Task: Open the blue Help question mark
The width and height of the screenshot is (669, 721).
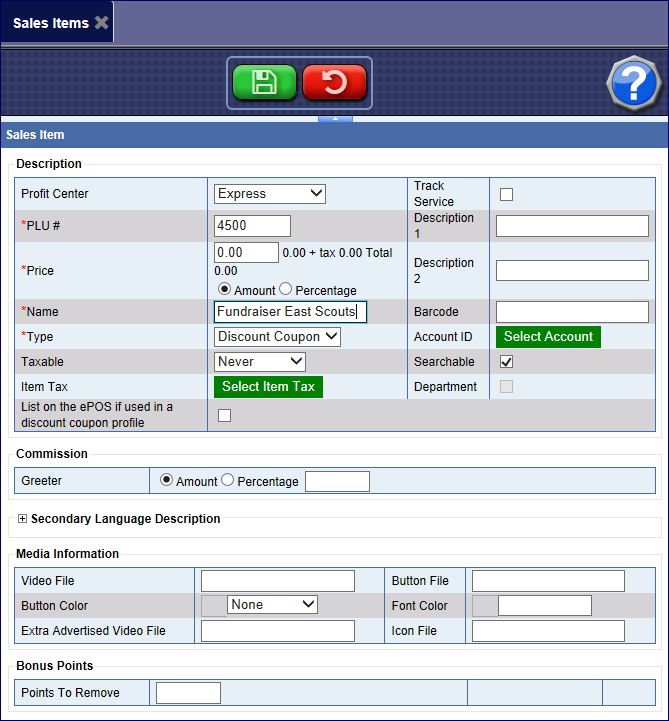Action: tap(635, 84)
